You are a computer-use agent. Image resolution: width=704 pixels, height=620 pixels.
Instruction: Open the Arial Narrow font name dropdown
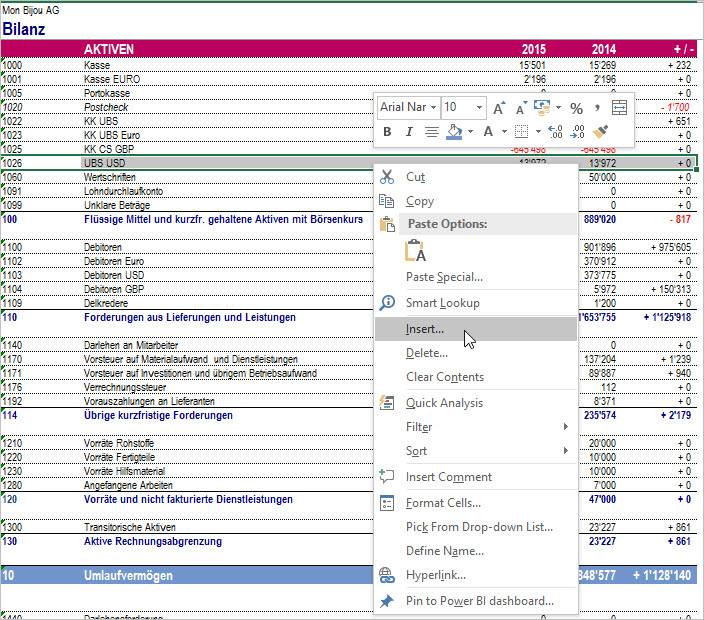(433, 107)
